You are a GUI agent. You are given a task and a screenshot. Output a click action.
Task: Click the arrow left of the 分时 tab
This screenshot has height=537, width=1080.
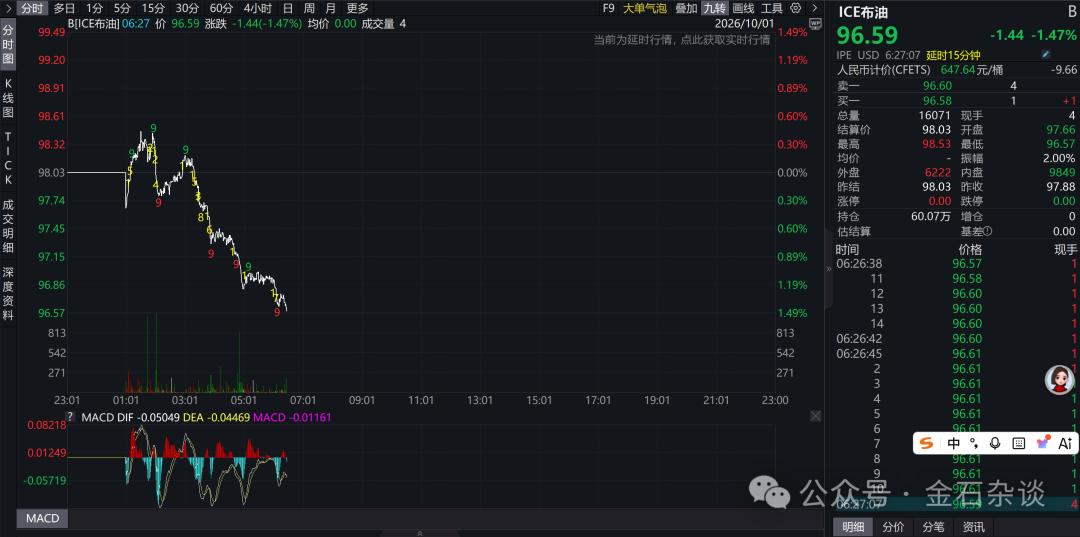click(8, 8)
